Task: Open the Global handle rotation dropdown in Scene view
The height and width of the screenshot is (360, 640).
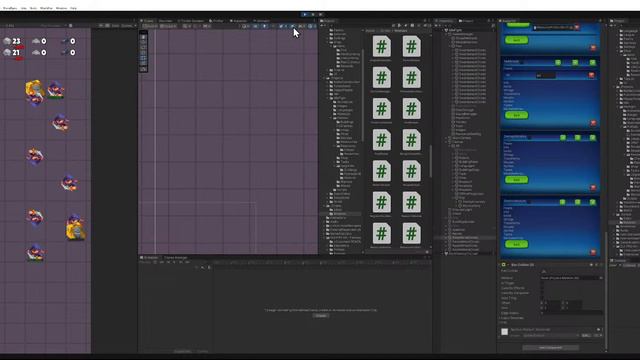Action: click(x=168, y=26)
